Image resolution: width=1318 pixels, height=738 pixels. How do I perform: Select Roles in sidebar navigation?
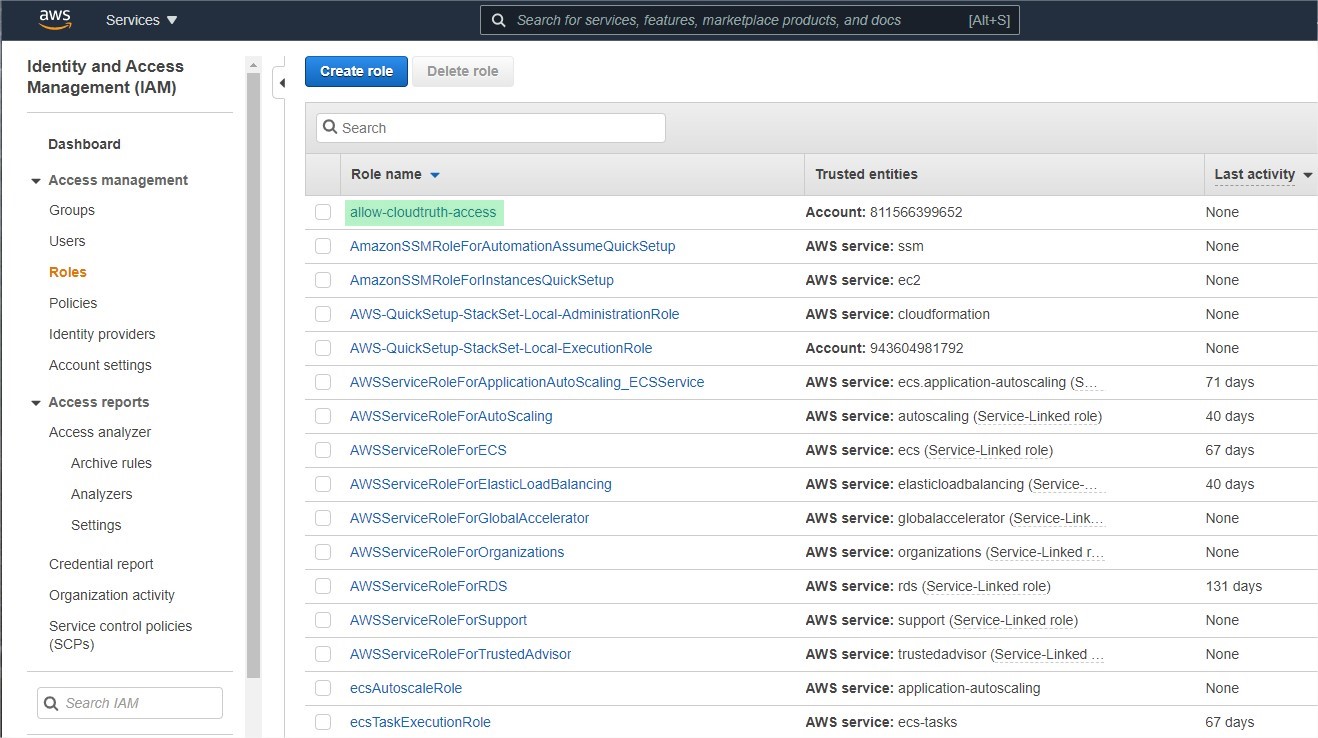tap(68, 272)
